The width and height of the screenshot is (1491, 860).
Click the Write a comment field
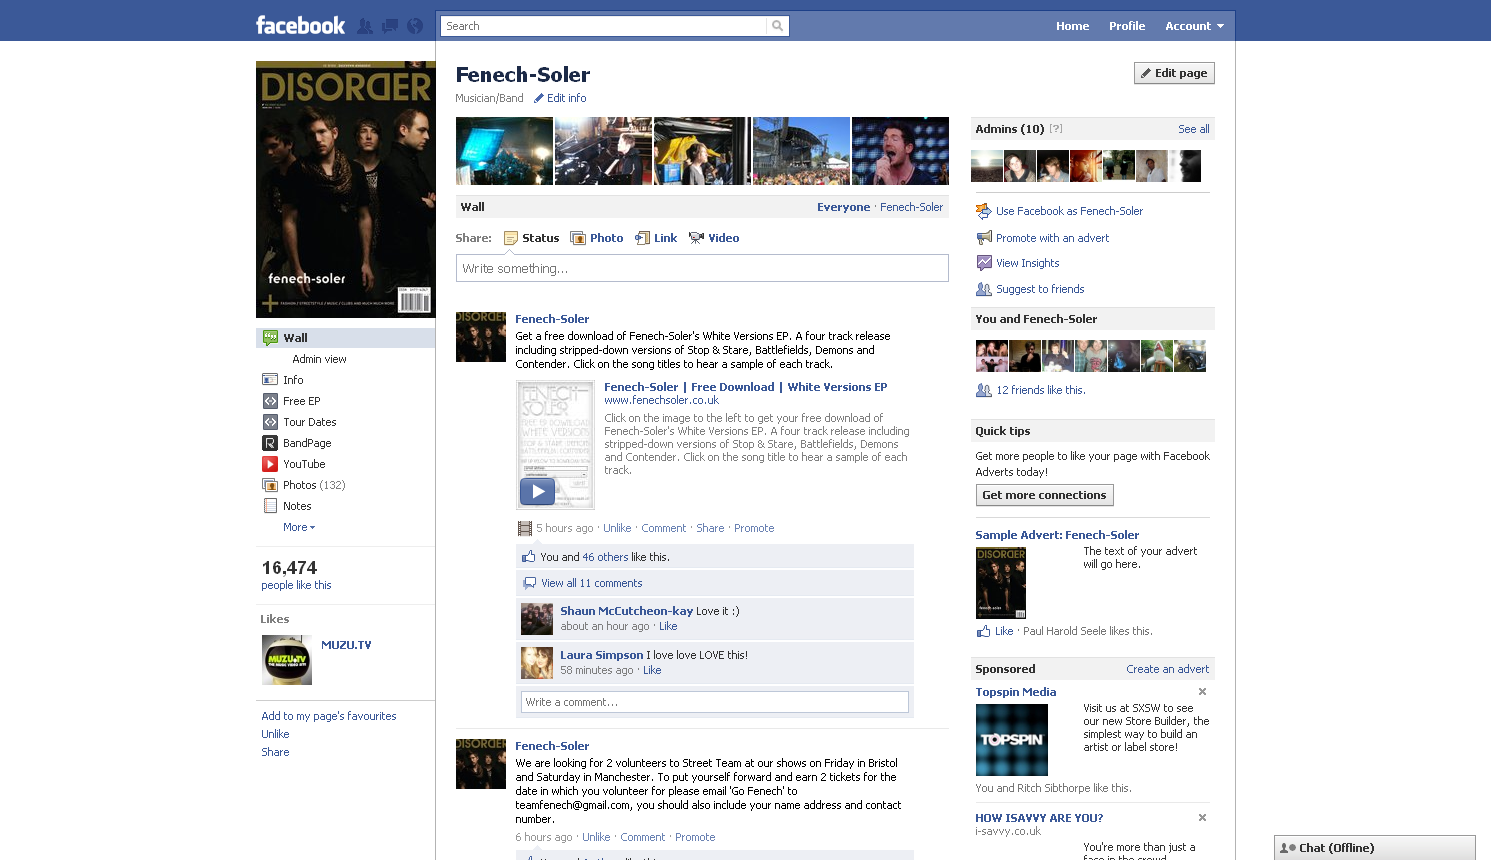click(x=715, y=702)
